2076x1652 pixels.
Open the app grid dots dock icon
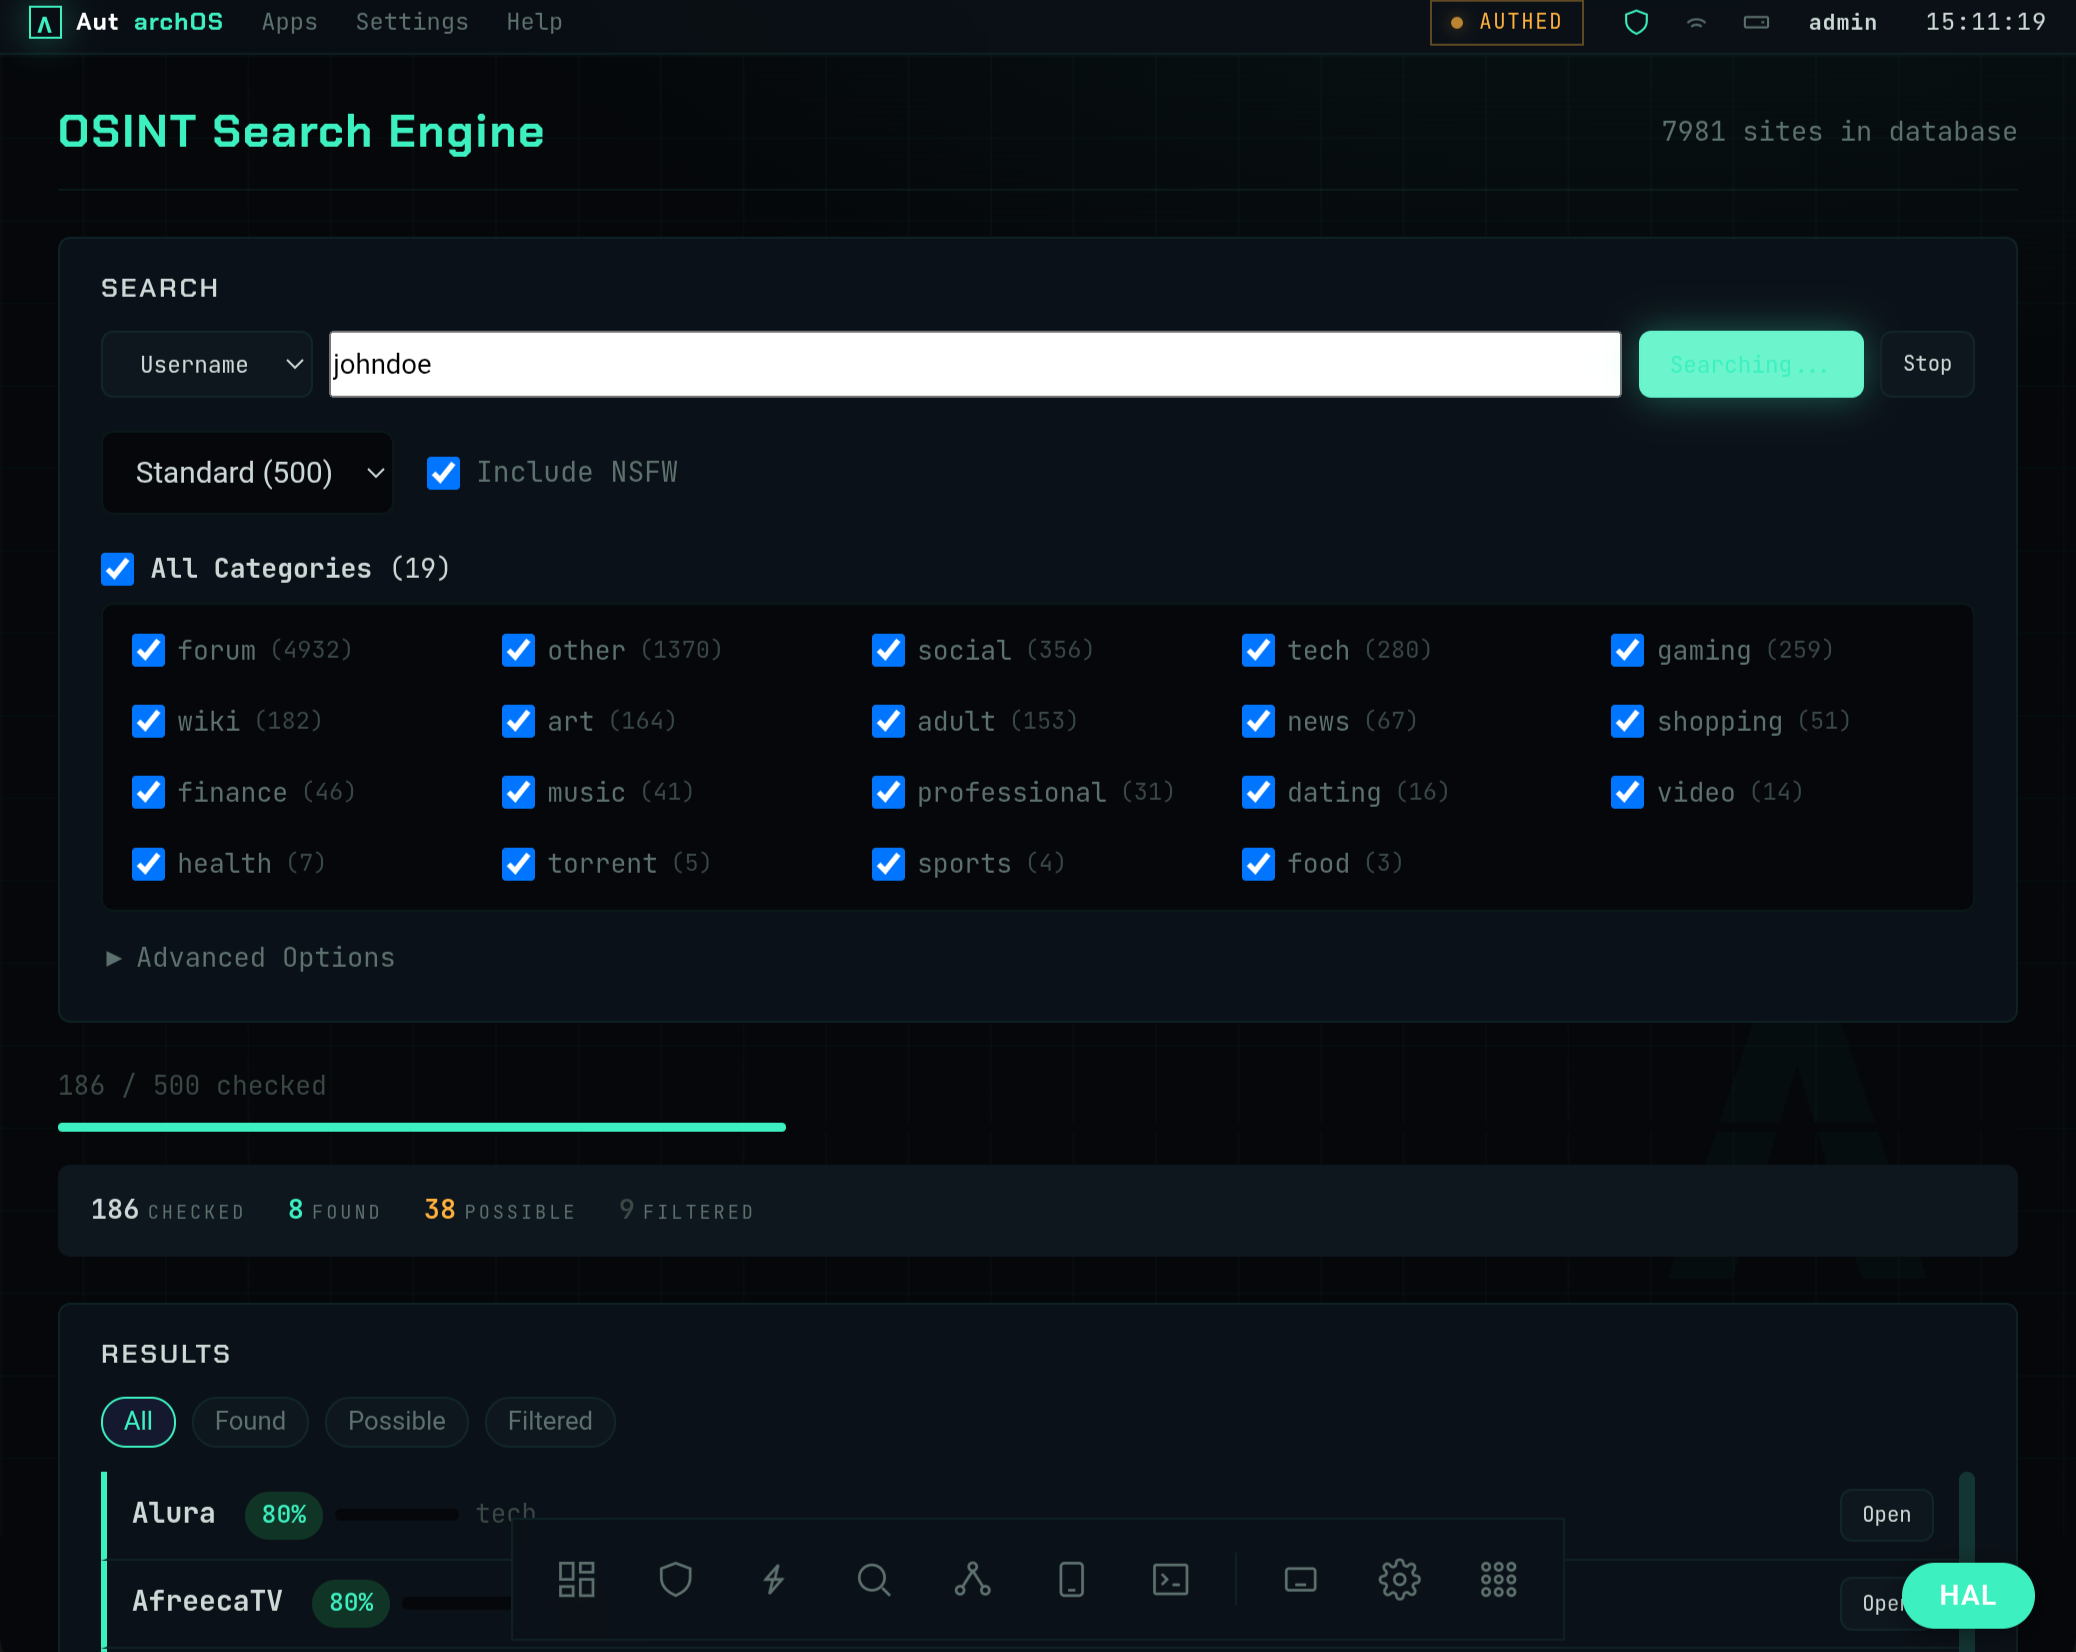tap(1498, 1580)
